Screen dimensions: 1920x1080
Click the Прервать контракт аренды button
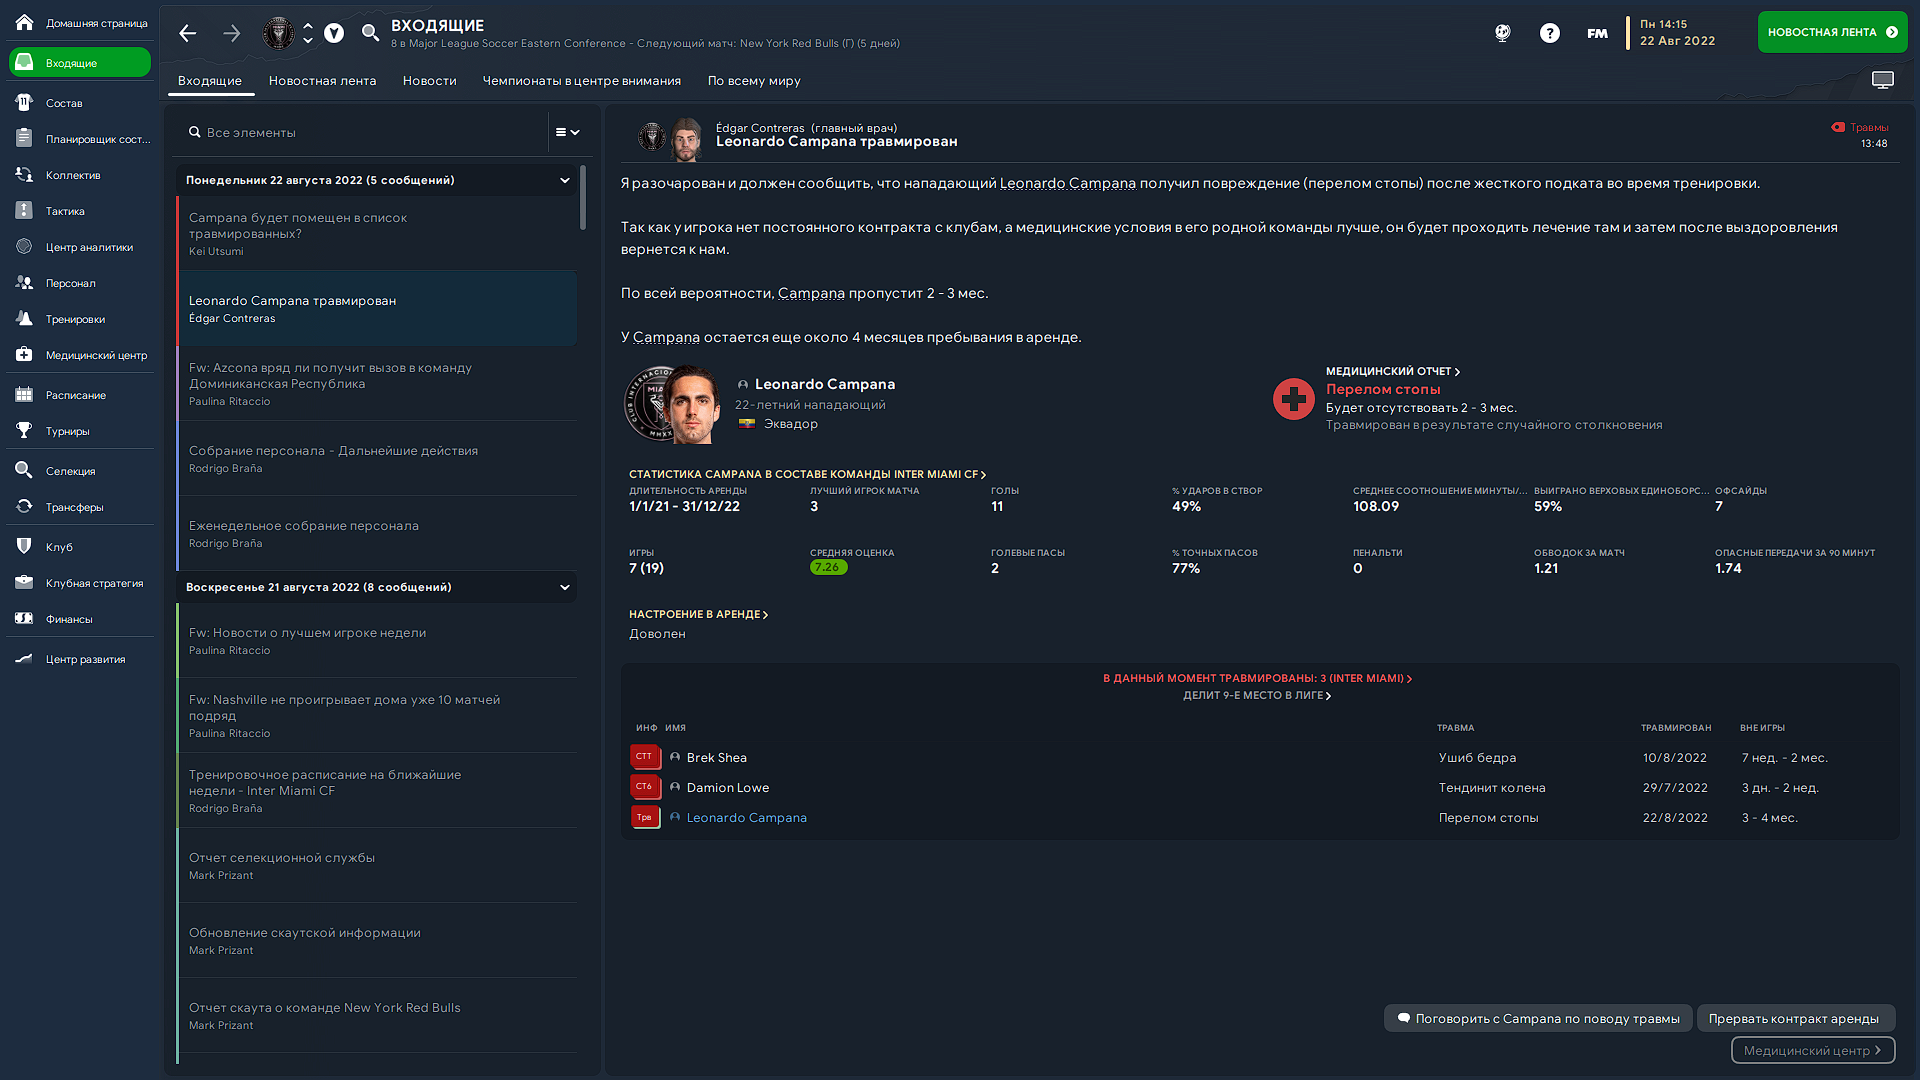pyautogui.click(x=1794, y=1019)
